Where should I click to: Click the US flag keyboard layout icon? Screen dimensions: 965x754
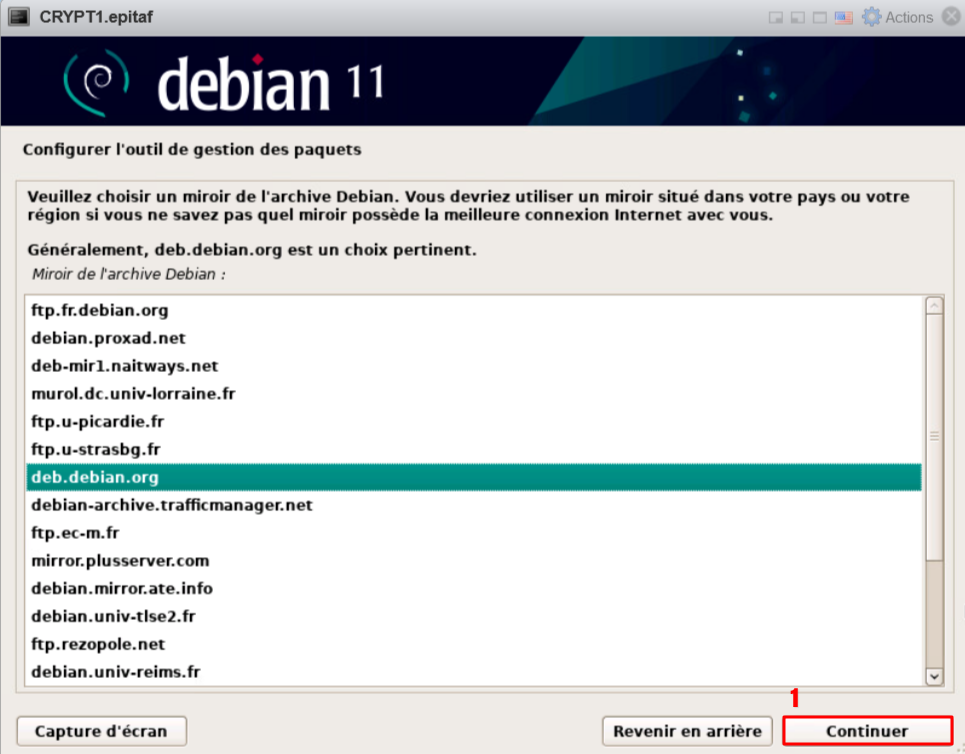(x=842, y=17)
